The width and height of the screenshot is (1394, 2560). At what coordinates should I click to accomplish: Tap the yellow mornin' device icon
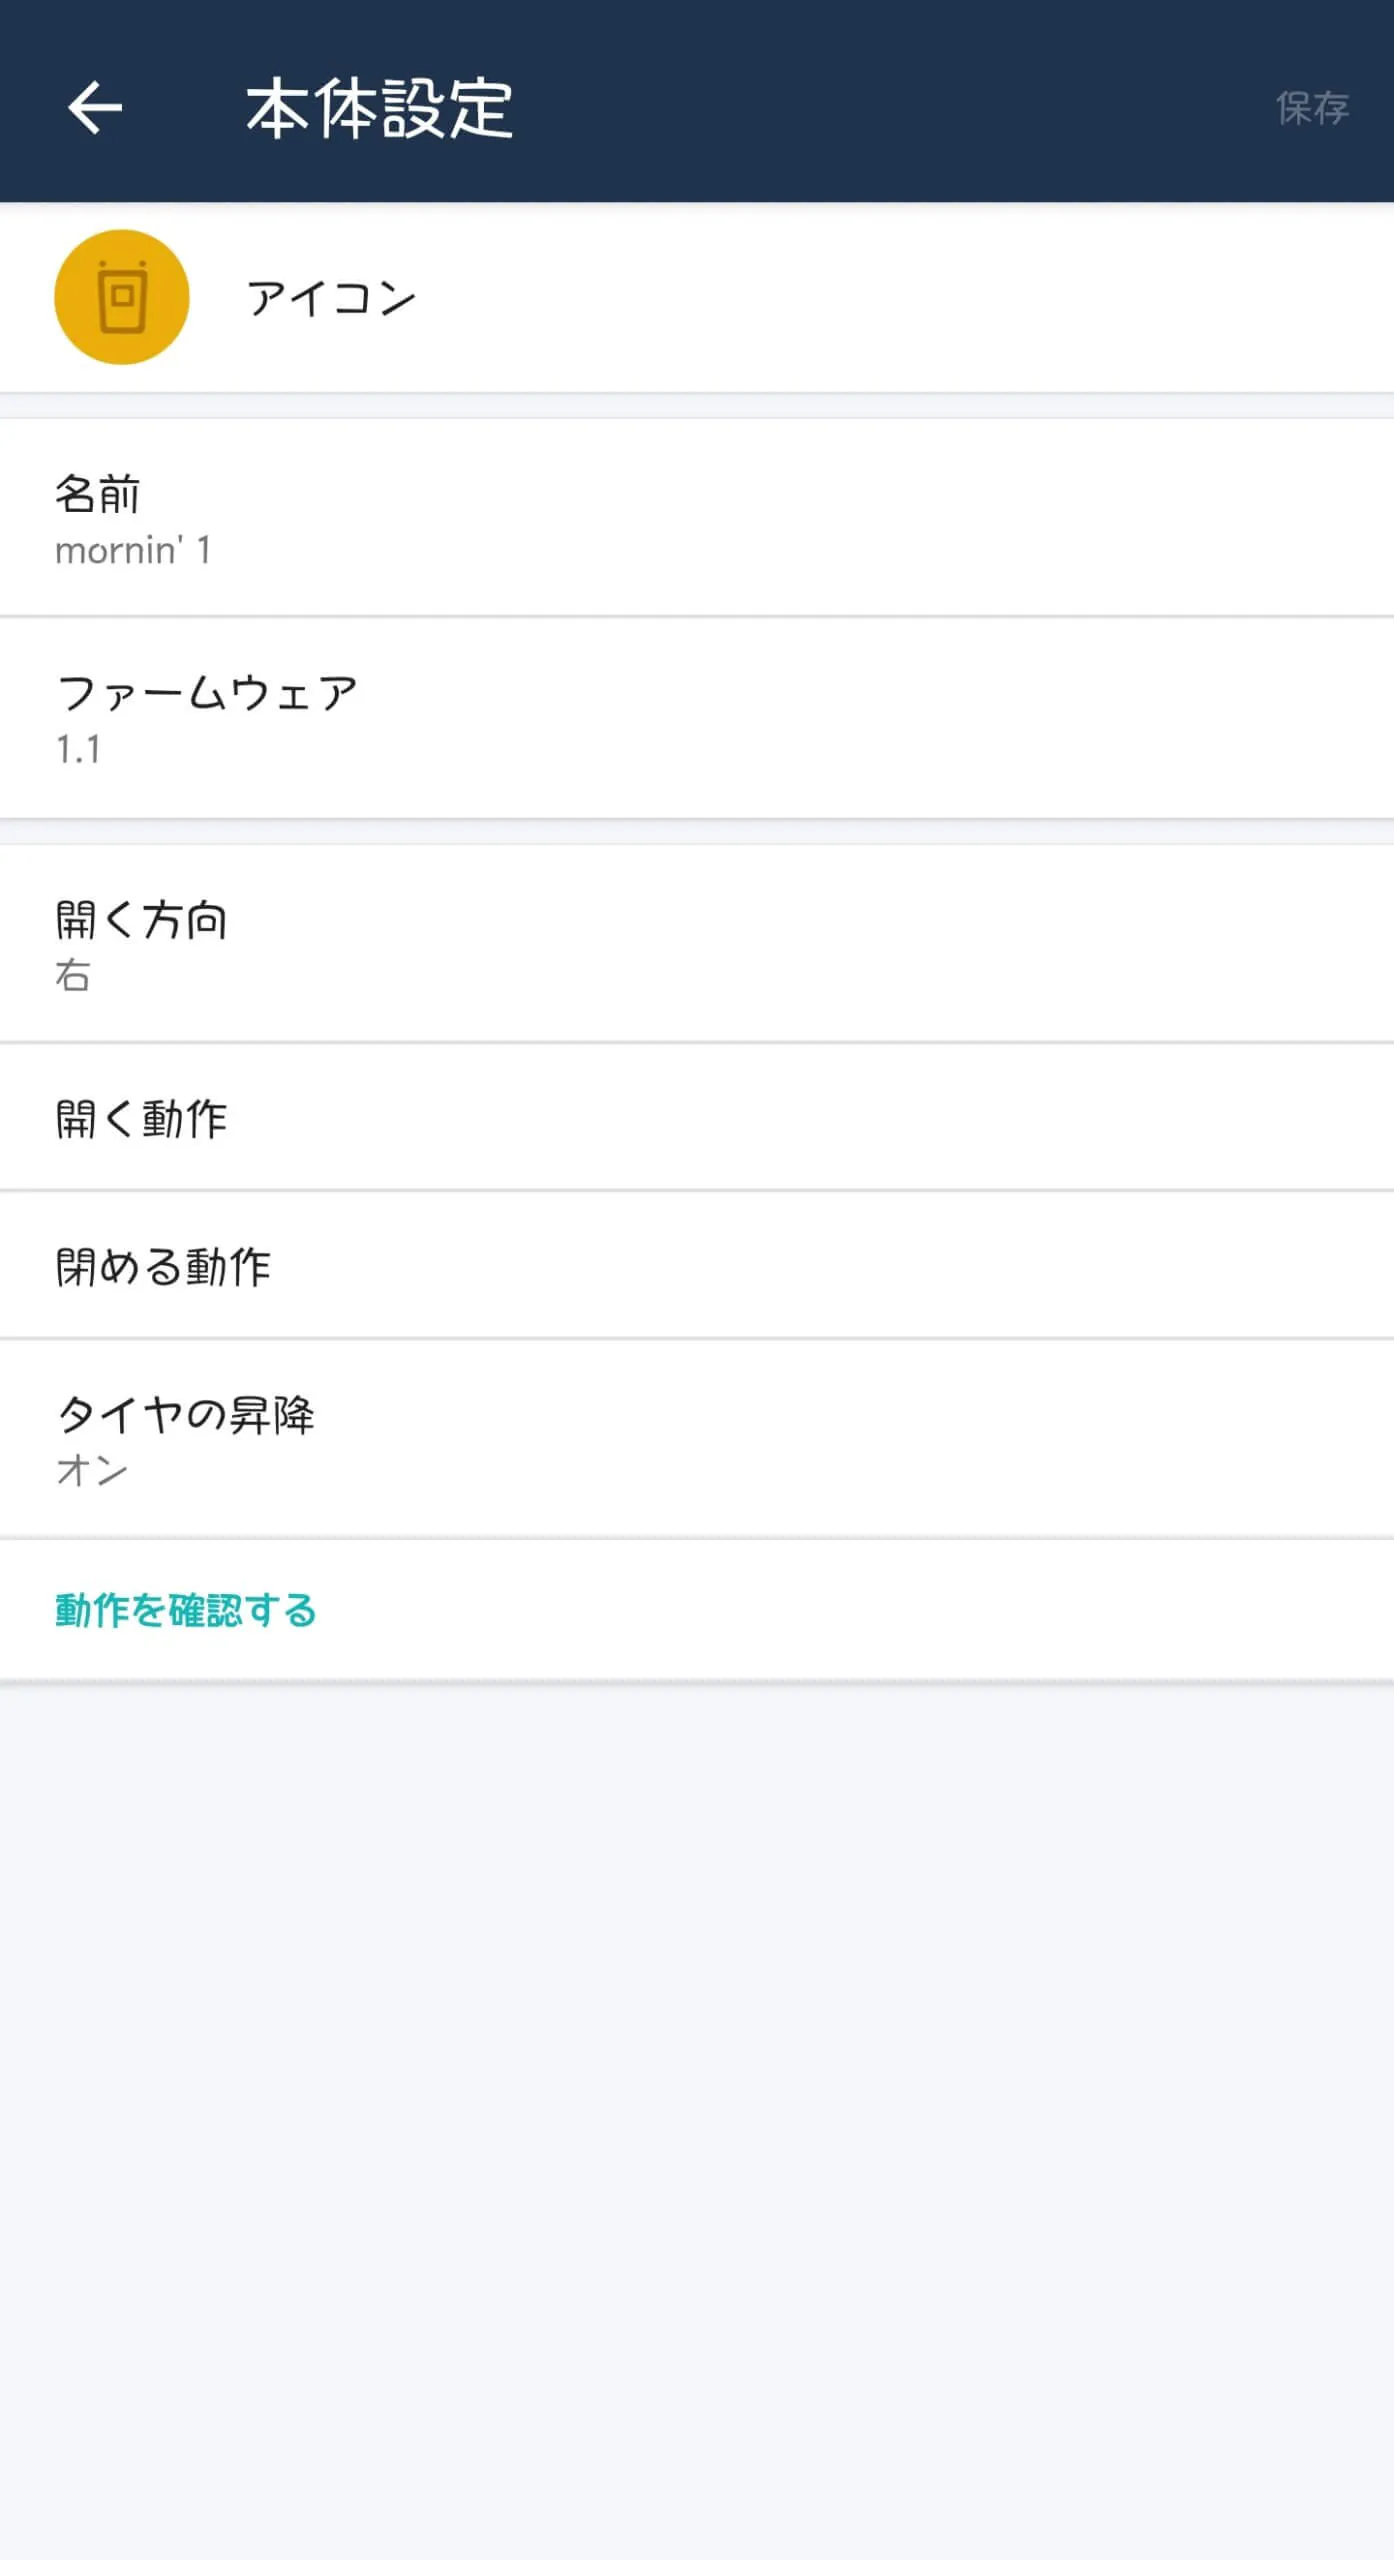point(122,297)
